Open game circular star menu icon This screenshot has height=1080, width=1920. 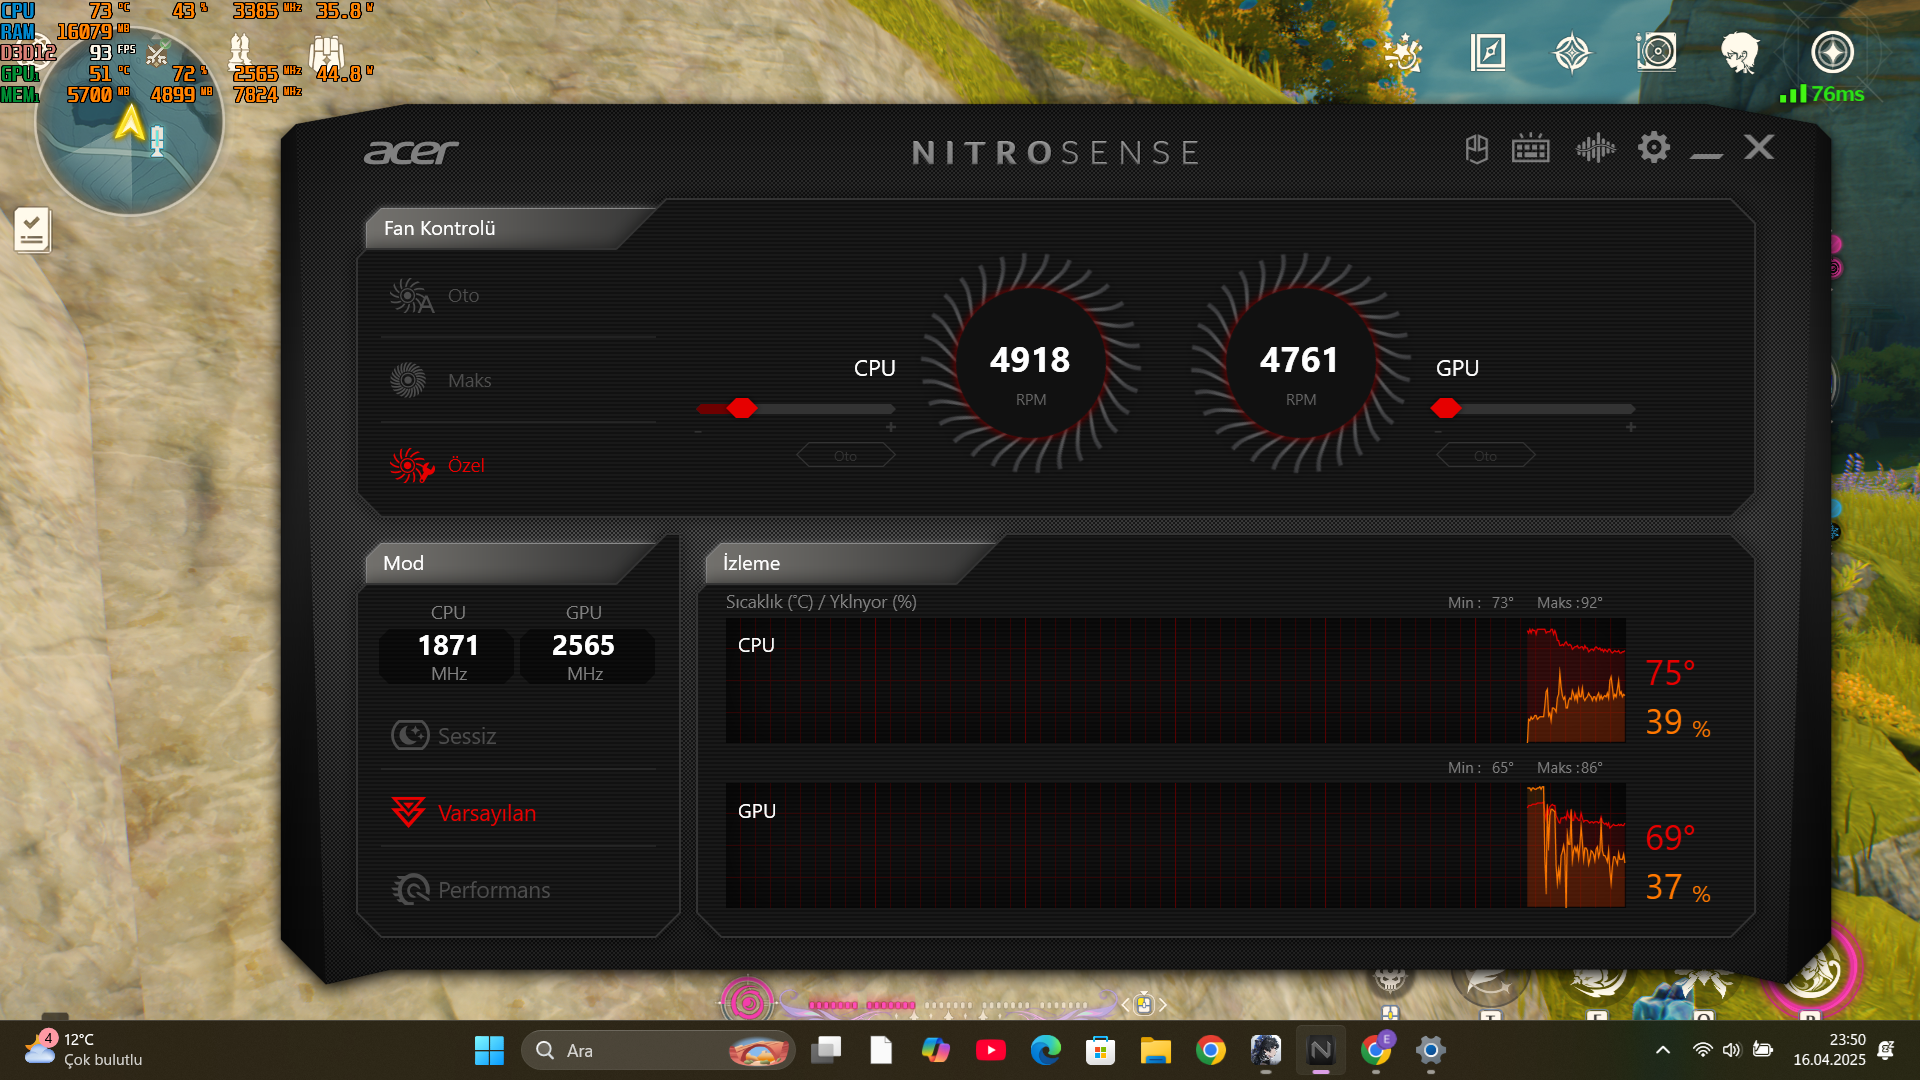point(1832,52)
